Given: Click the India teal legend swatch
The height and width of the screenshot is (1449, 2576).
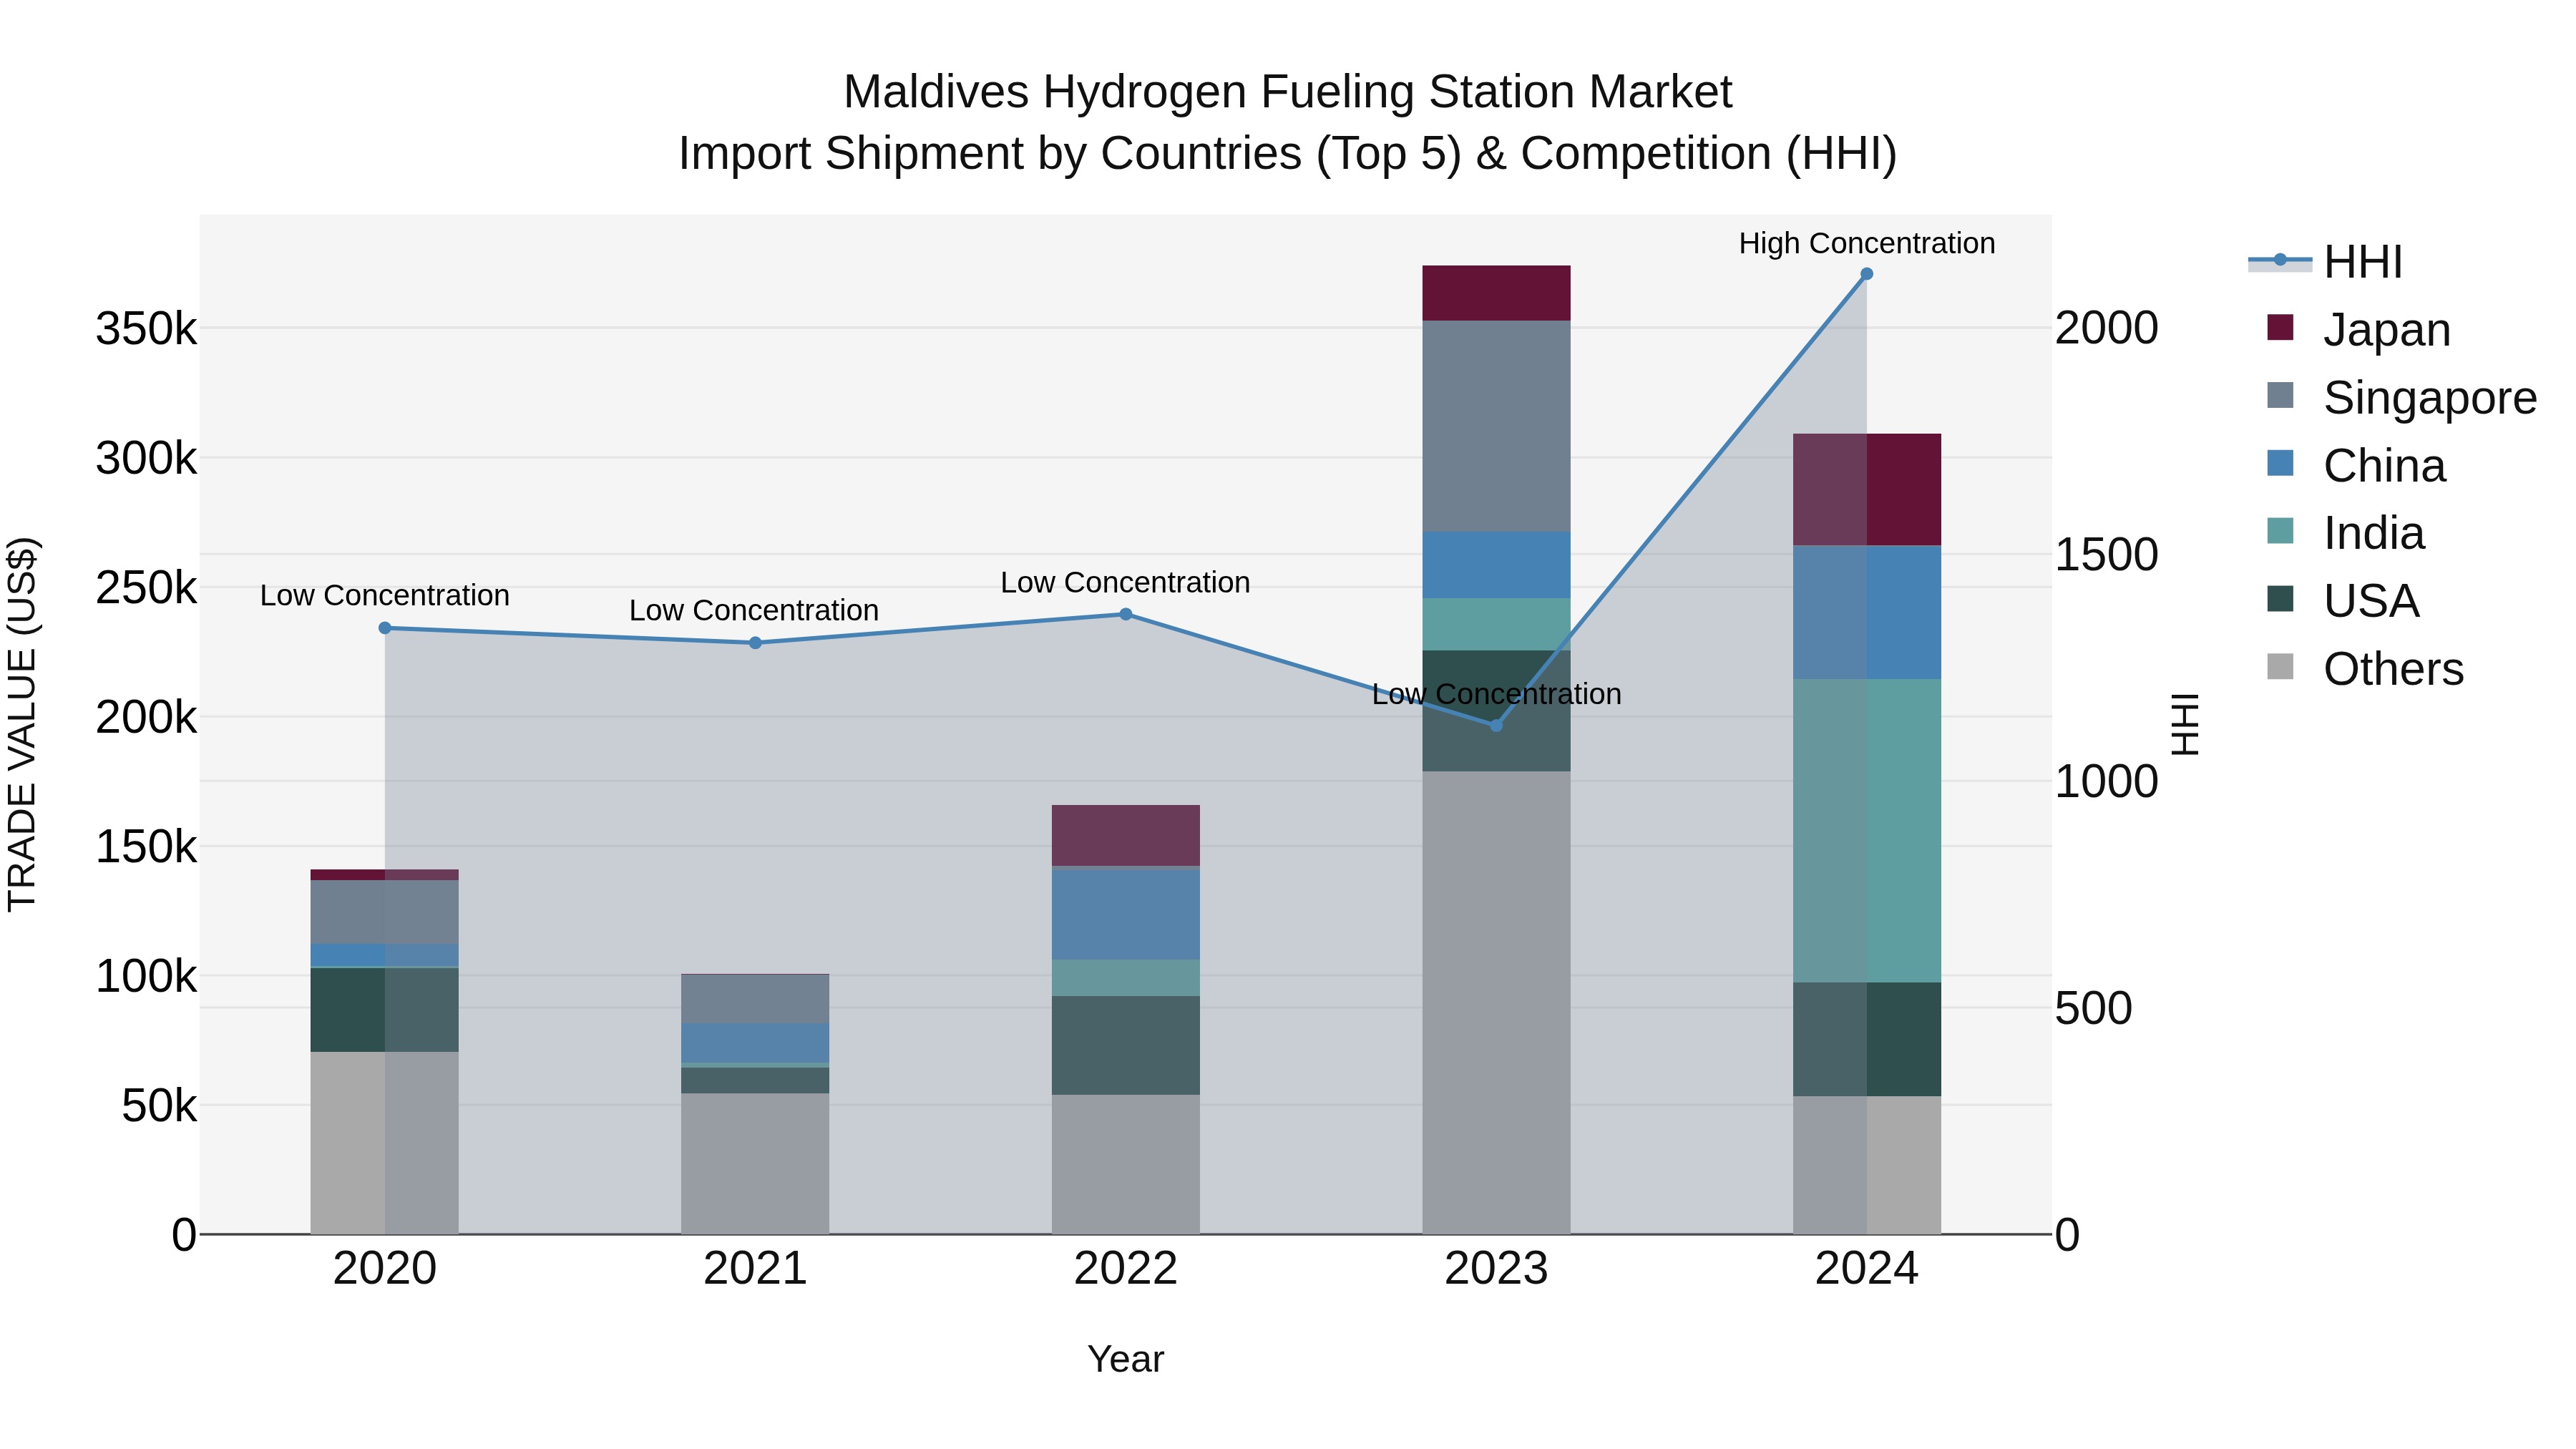Looking at the screenshot, I should point(2280,531).
